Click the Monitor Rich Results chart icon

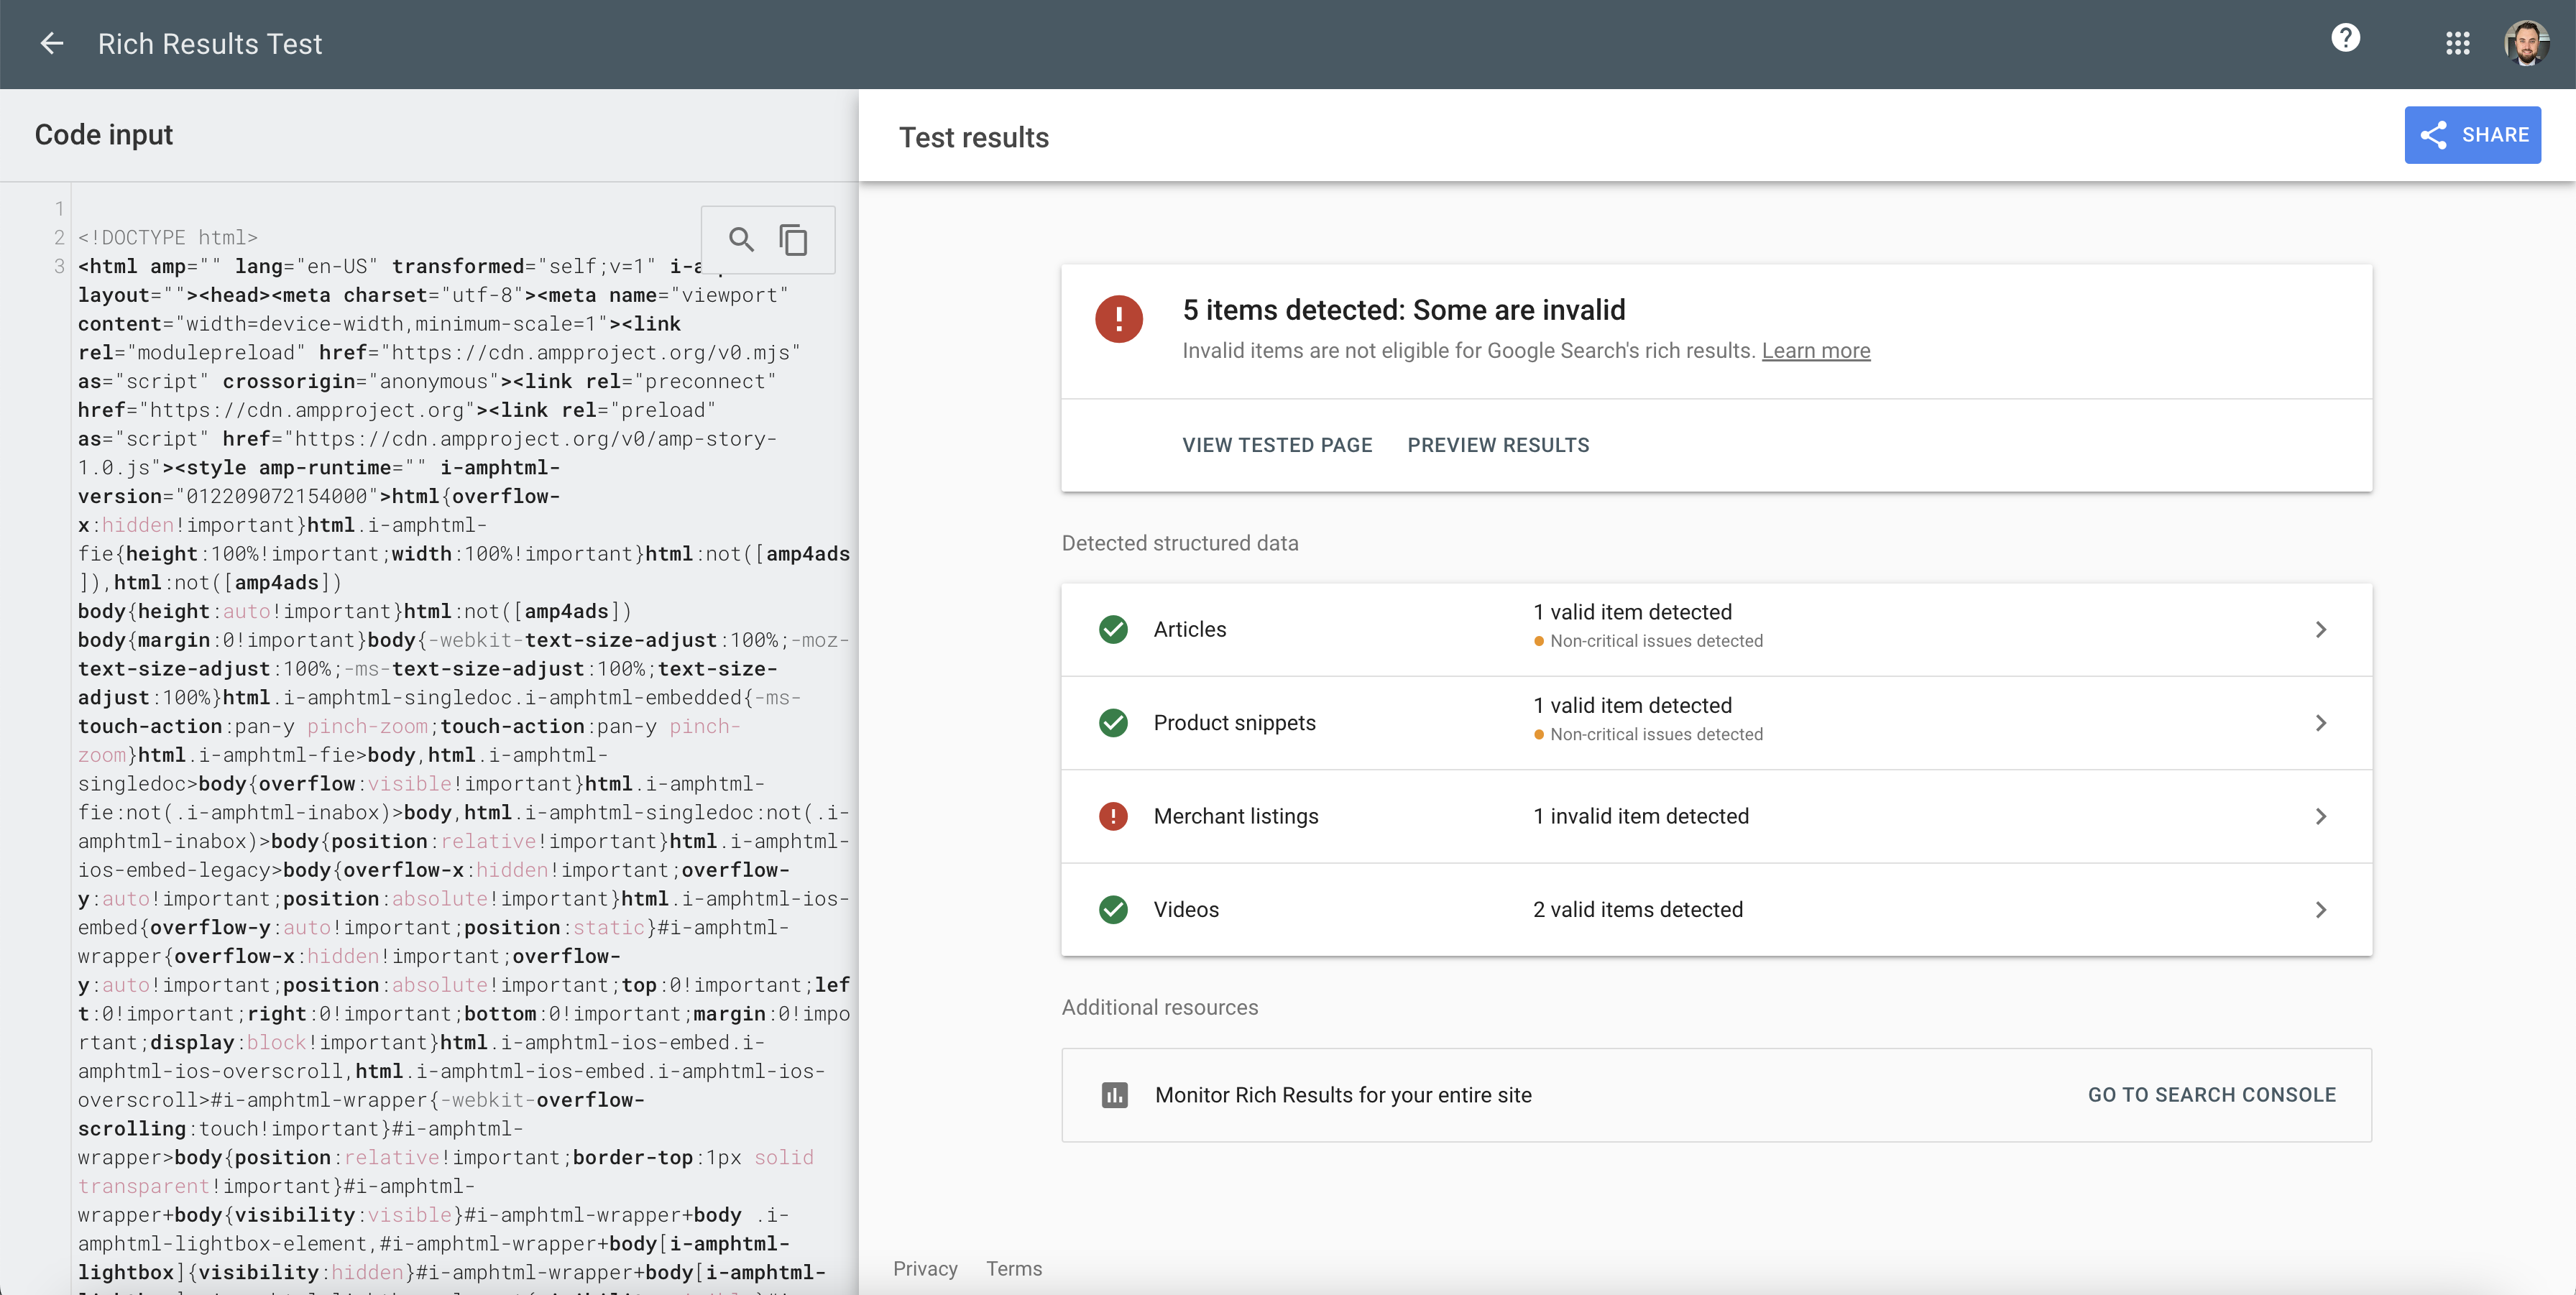pyautogui.click(x=1114, y=1095)
